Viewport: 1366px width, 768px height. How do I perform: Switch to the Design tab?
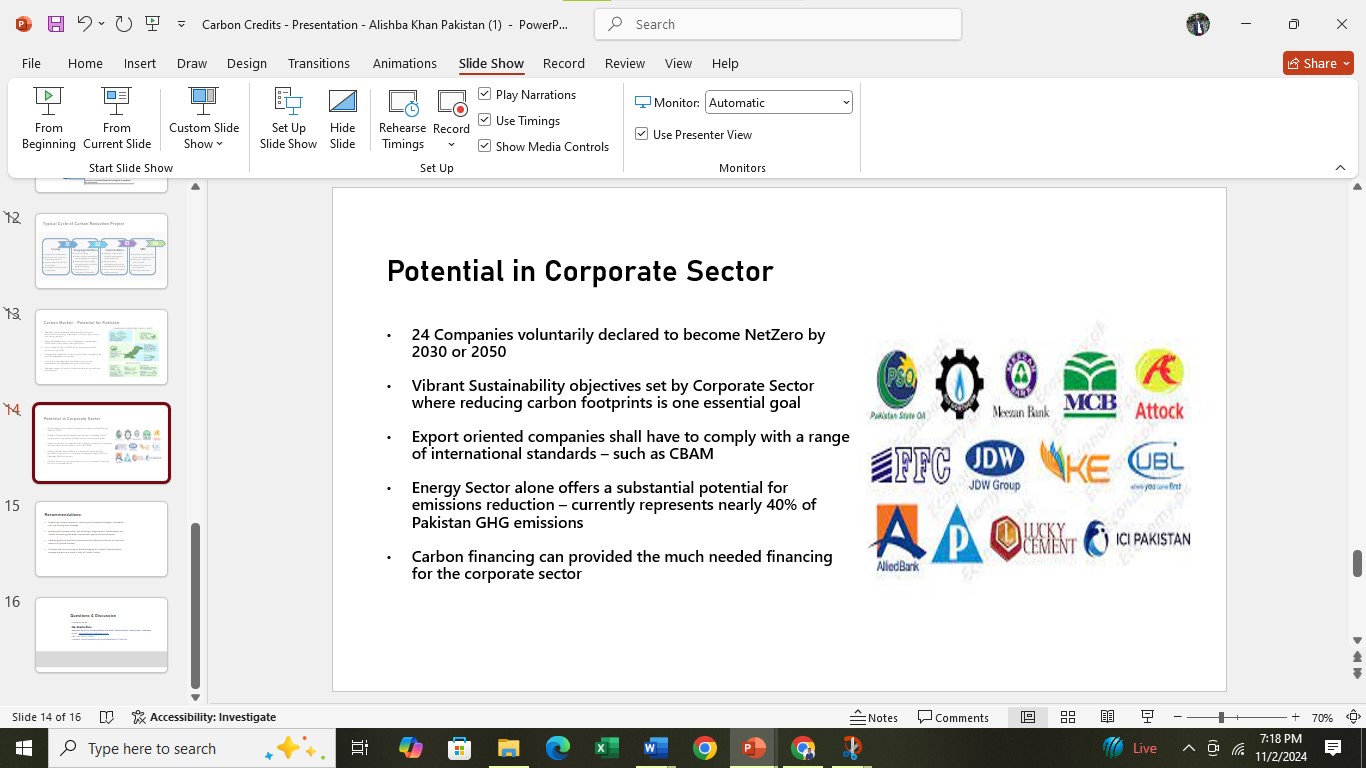click(246, 63)
